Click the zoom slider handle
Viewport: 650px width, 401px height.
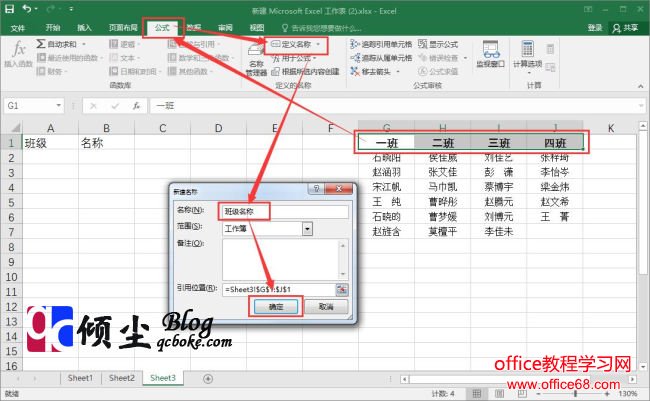click(x=575, y=394)
